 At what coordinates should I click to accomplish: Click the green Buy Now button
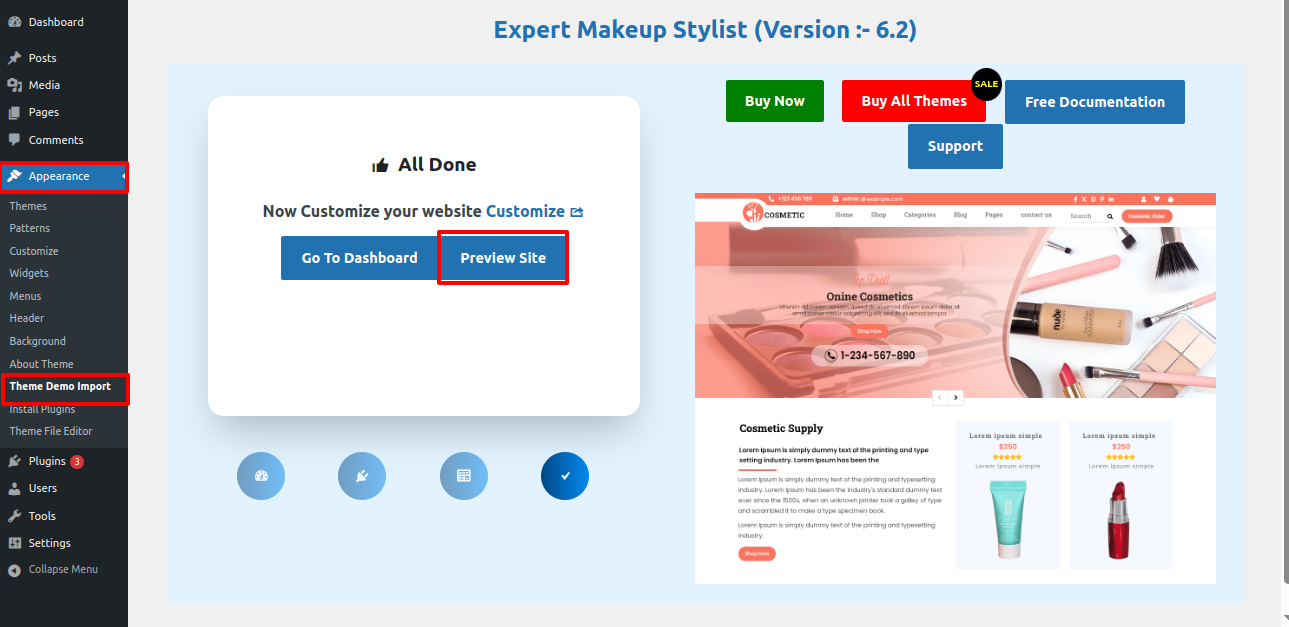tap(775, 101)
